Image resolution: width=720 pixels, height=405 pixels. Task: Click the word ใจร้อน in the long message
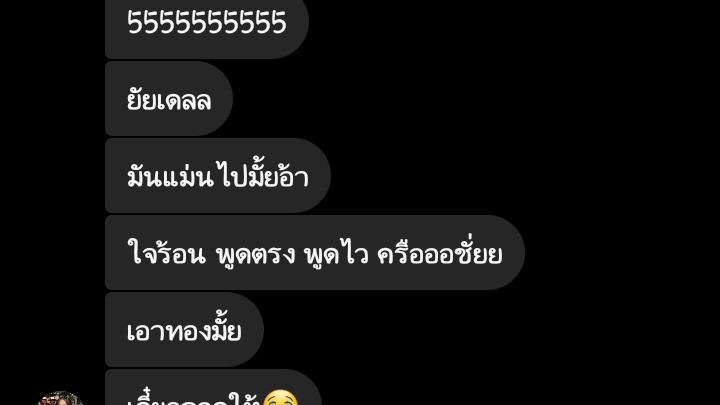(166, 253)
